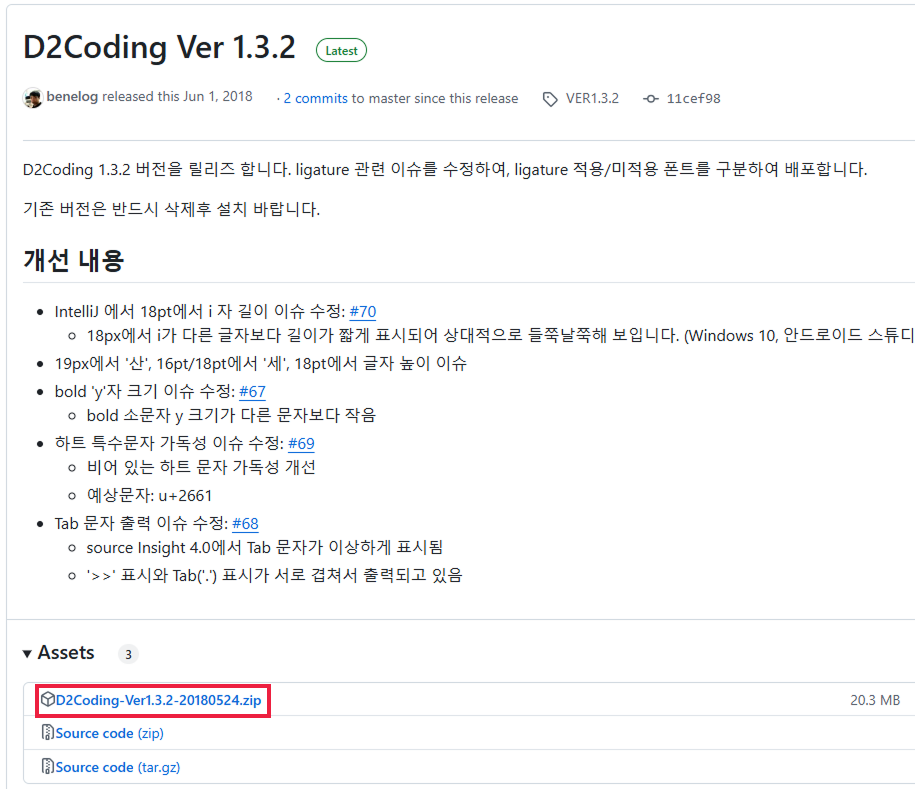Click file icon beside Source code (tar.gz)
Image resolution: width=915 pixels, height=789 pixels.
pos(48,766)
